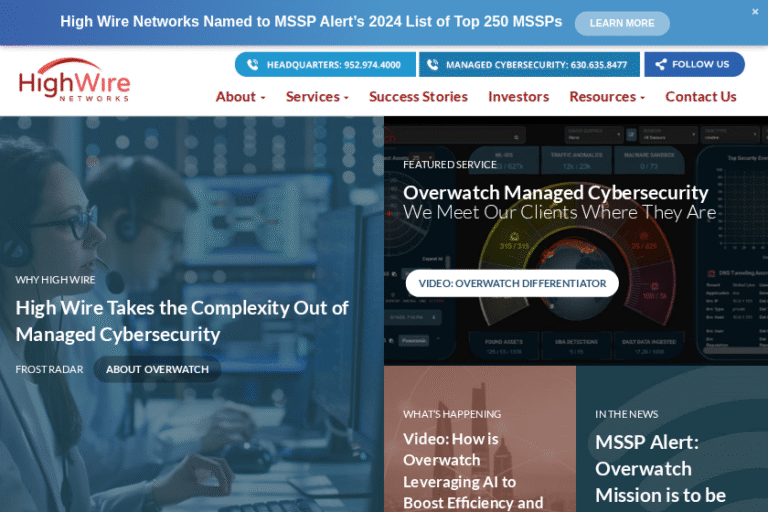Click the Video: Overwatch Differentiator button
Image resolution: width=768 pixels, height=512 pixels.
tap(512, 283)
